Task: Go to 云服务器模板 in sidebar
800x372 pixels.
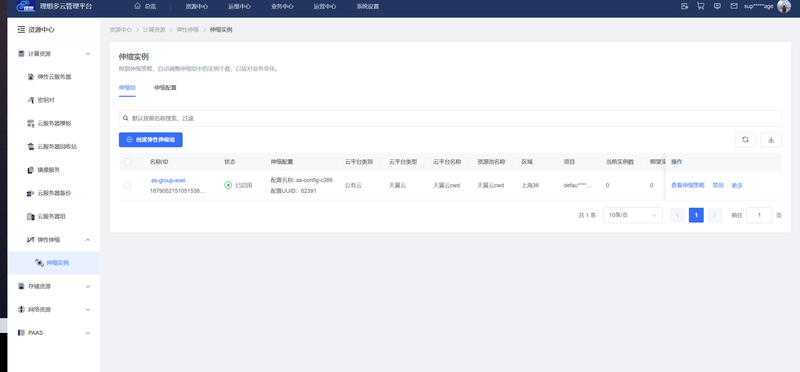Action: tap(54, 123)
